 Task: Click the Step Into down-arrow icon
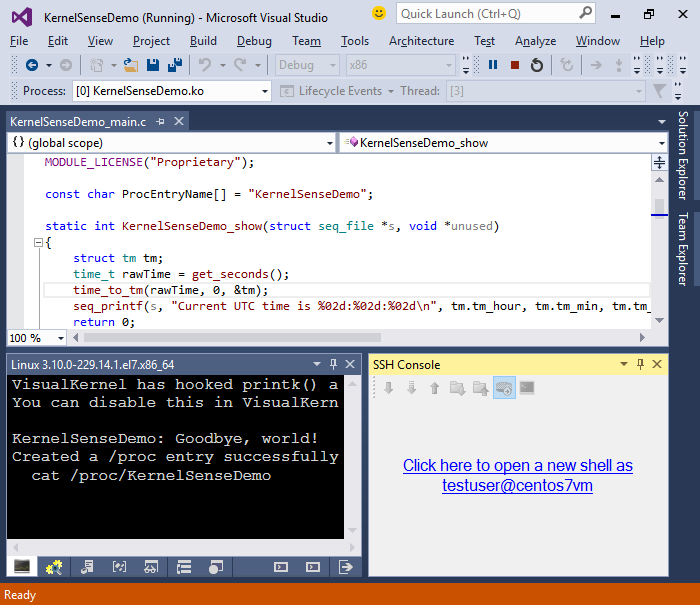[619, 65]
